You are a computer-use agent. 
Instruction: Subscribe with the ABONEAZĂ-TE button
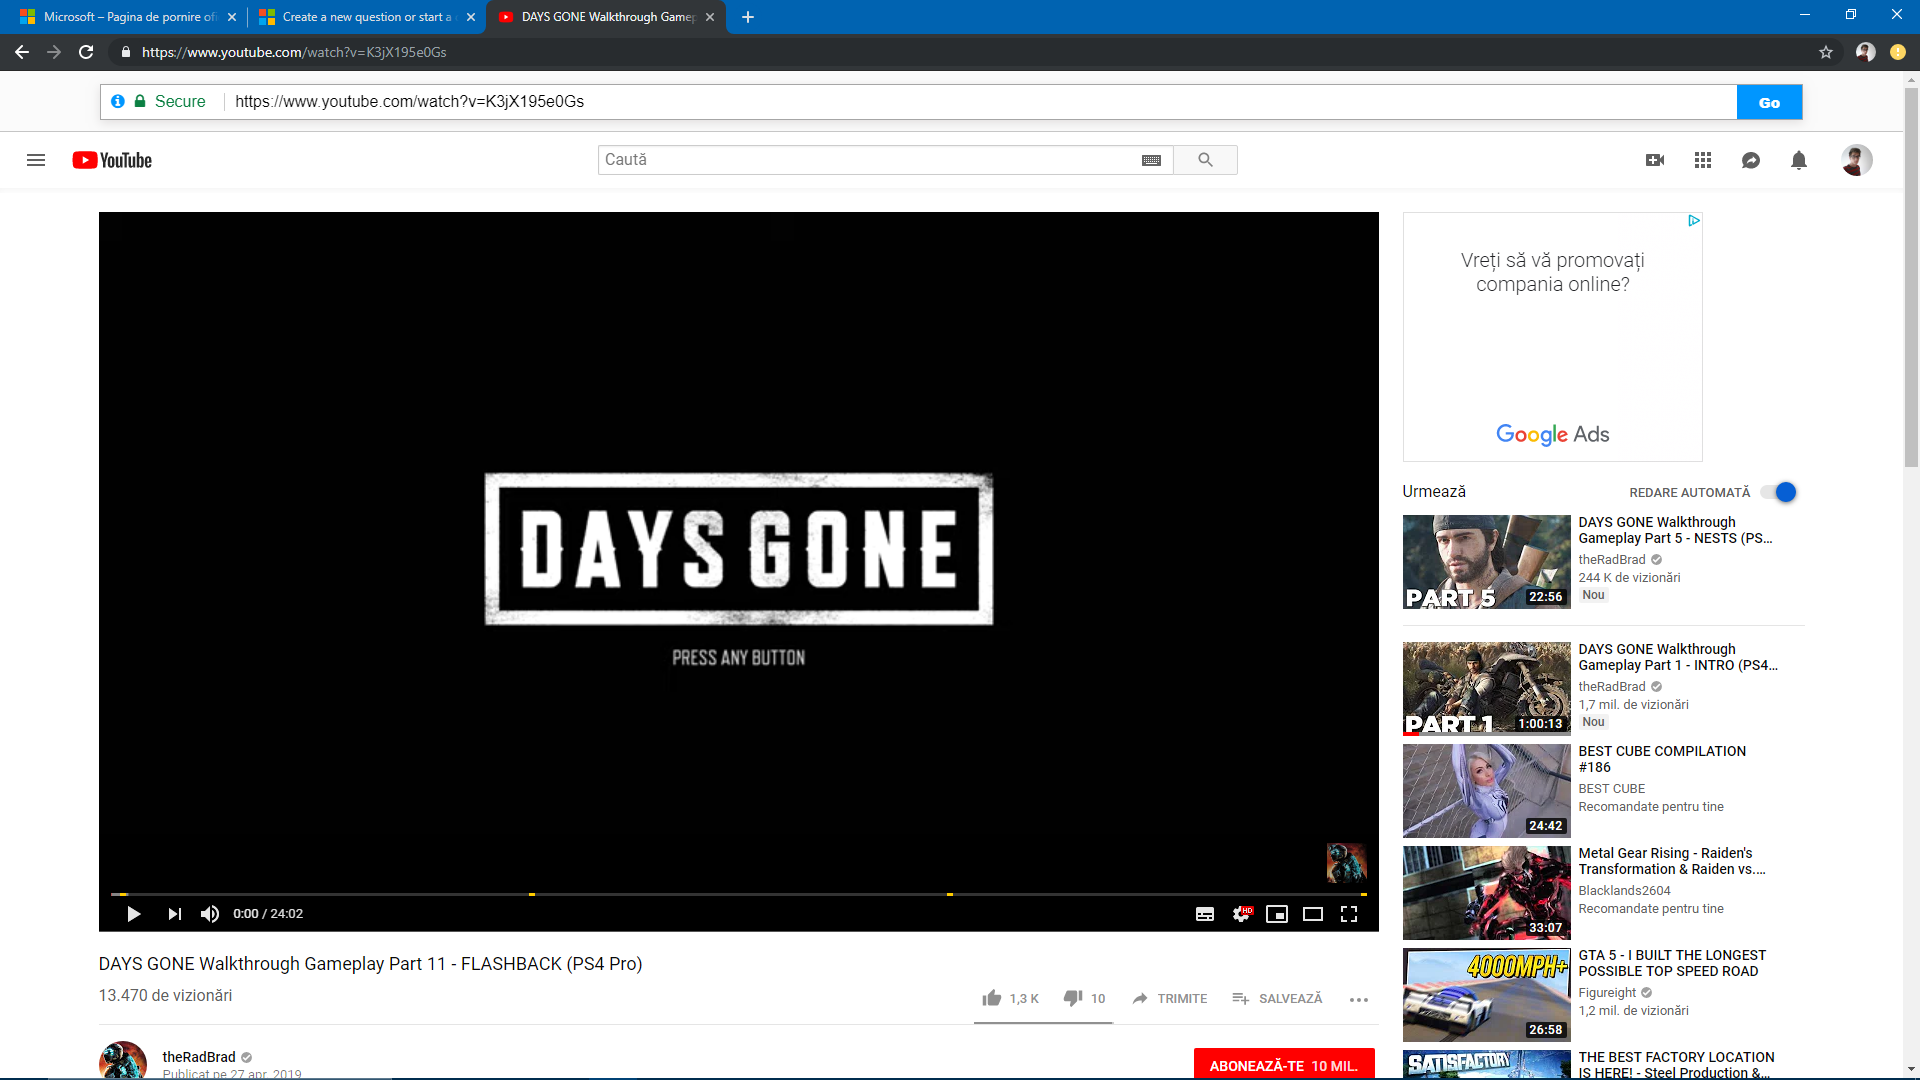click(1284, 1066)
